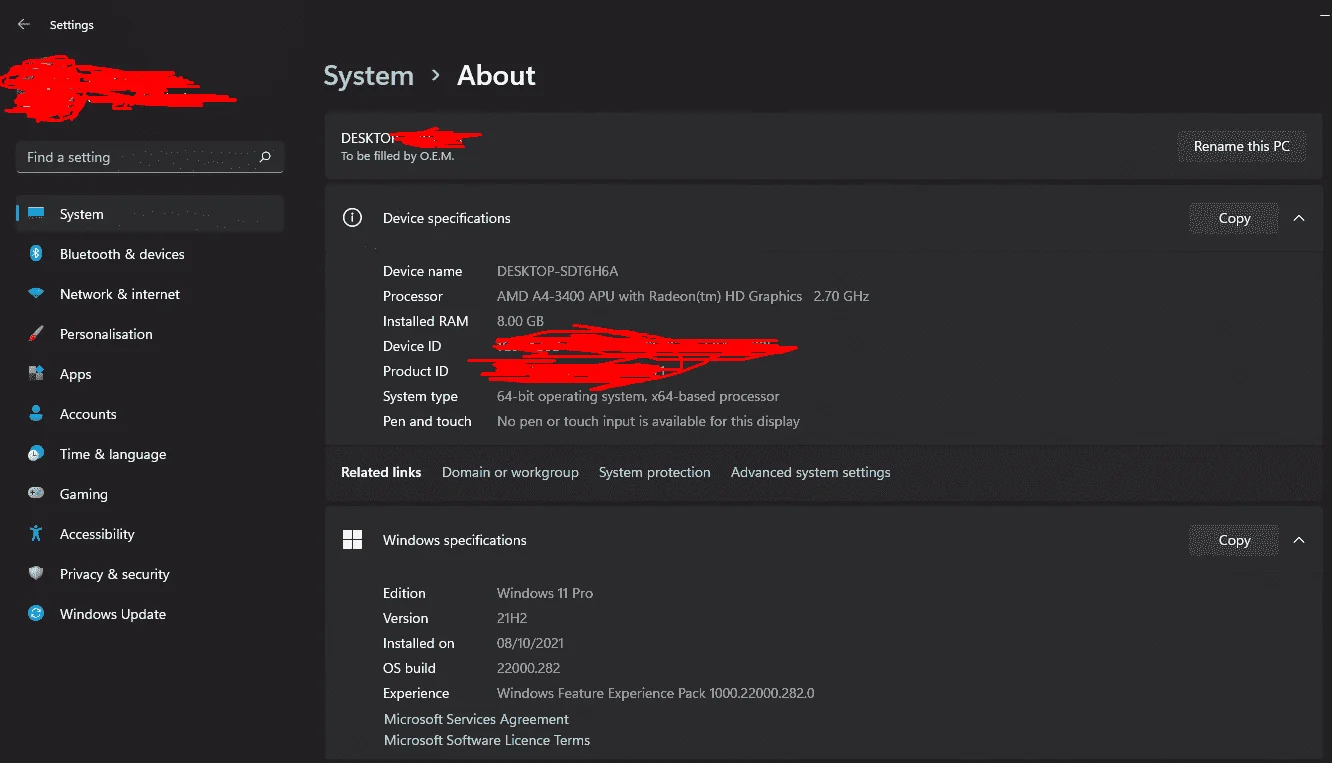Click the System monitor icon in the sidebar
Image resolution: width=1332 pixels, height=763 pixels.
point(36,214)
